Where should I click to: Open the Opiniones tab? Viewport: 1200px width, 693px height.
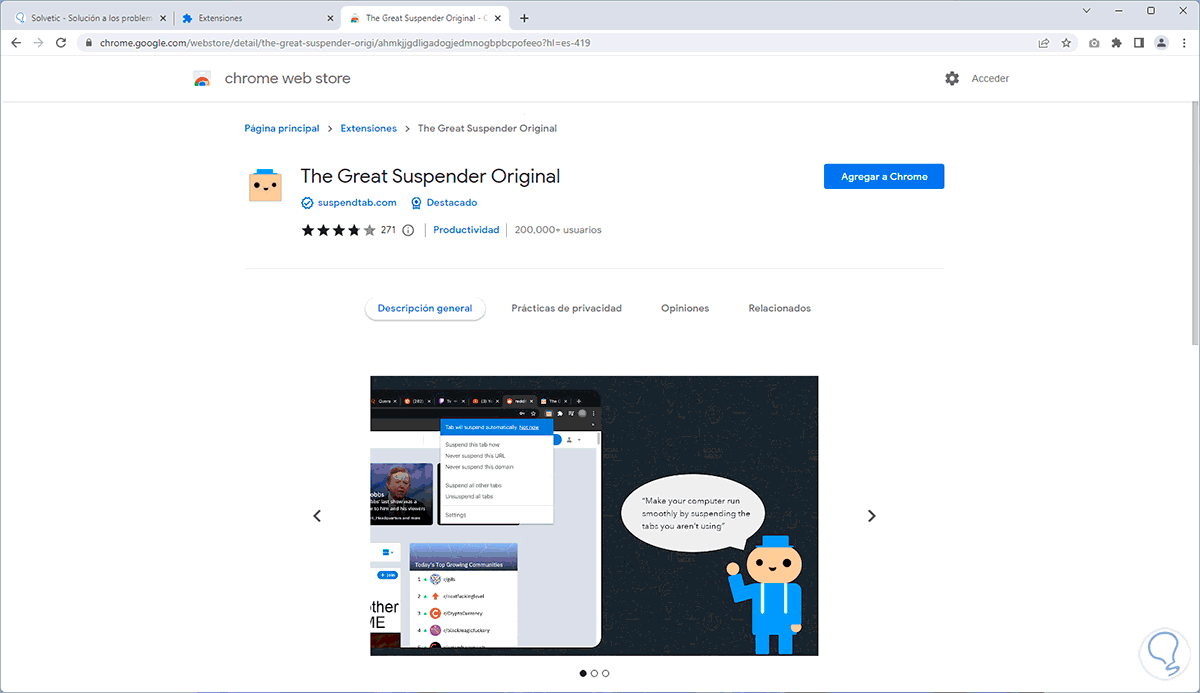point(685,308)
